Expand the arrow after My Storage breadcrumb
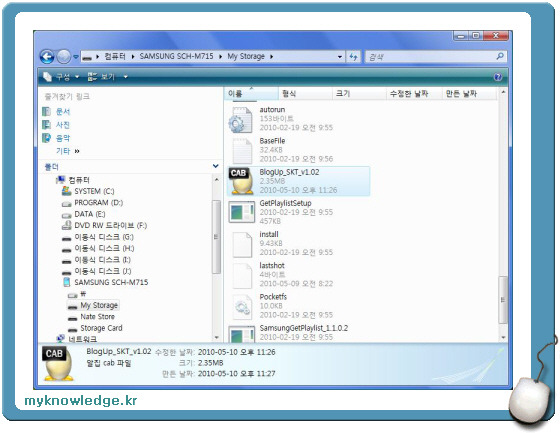This screenshot has height=433, width=560. pos(271,56)
